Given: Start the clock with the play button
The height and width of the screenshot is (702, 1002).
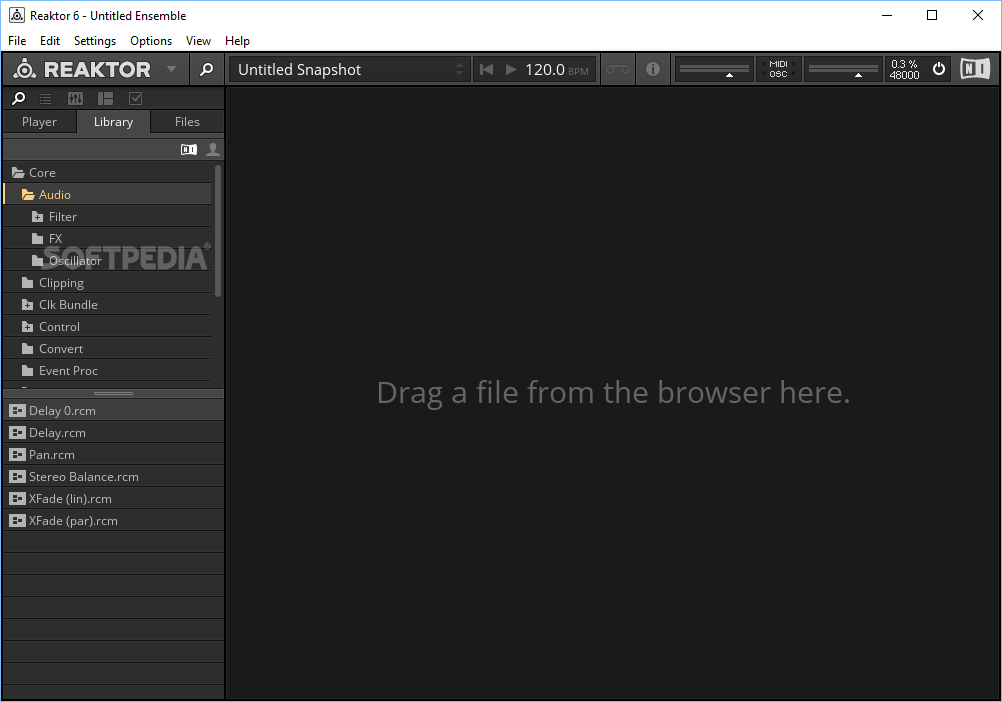Looking at the screenshot, I should coord(511,69).
